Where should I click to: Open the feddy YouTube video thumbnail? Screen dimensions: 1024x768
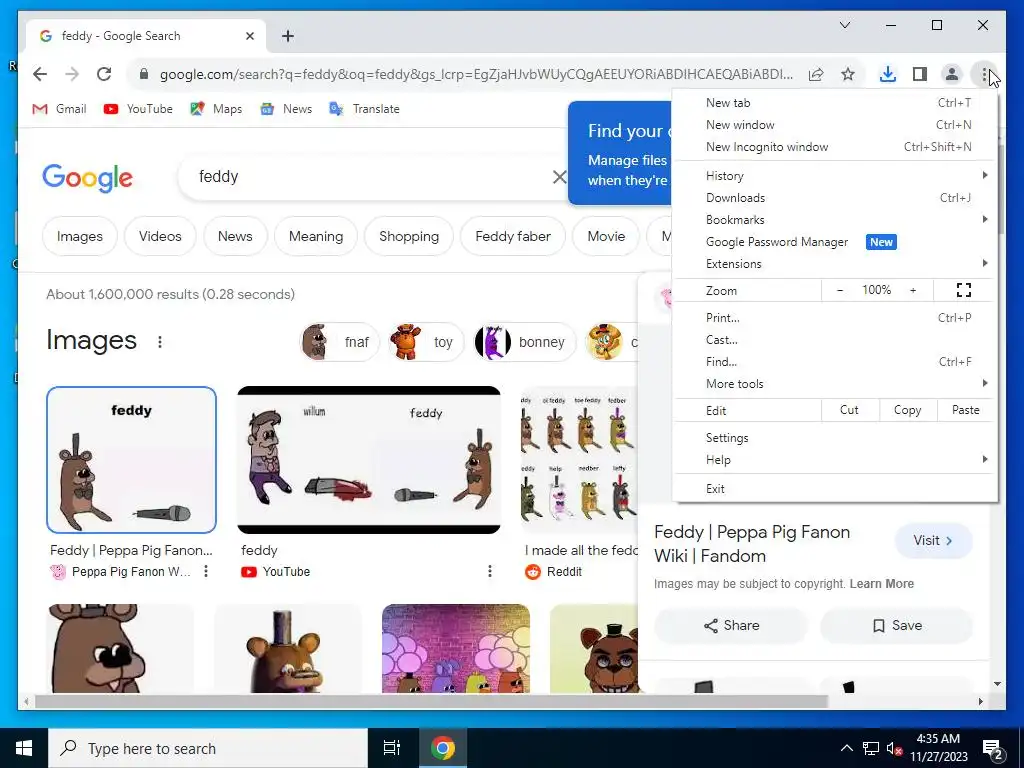coord(369,460)
